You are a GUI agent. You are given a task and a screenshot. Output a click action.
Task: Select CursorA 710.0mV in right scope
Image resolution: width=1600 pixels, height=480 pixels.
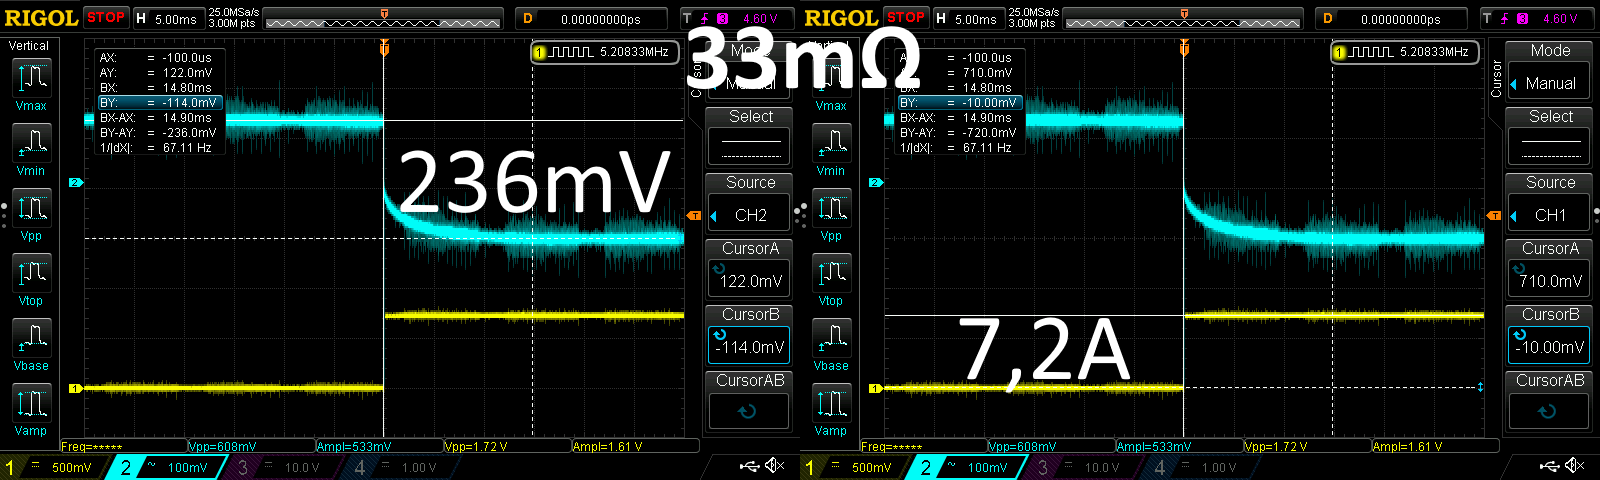1550,281
